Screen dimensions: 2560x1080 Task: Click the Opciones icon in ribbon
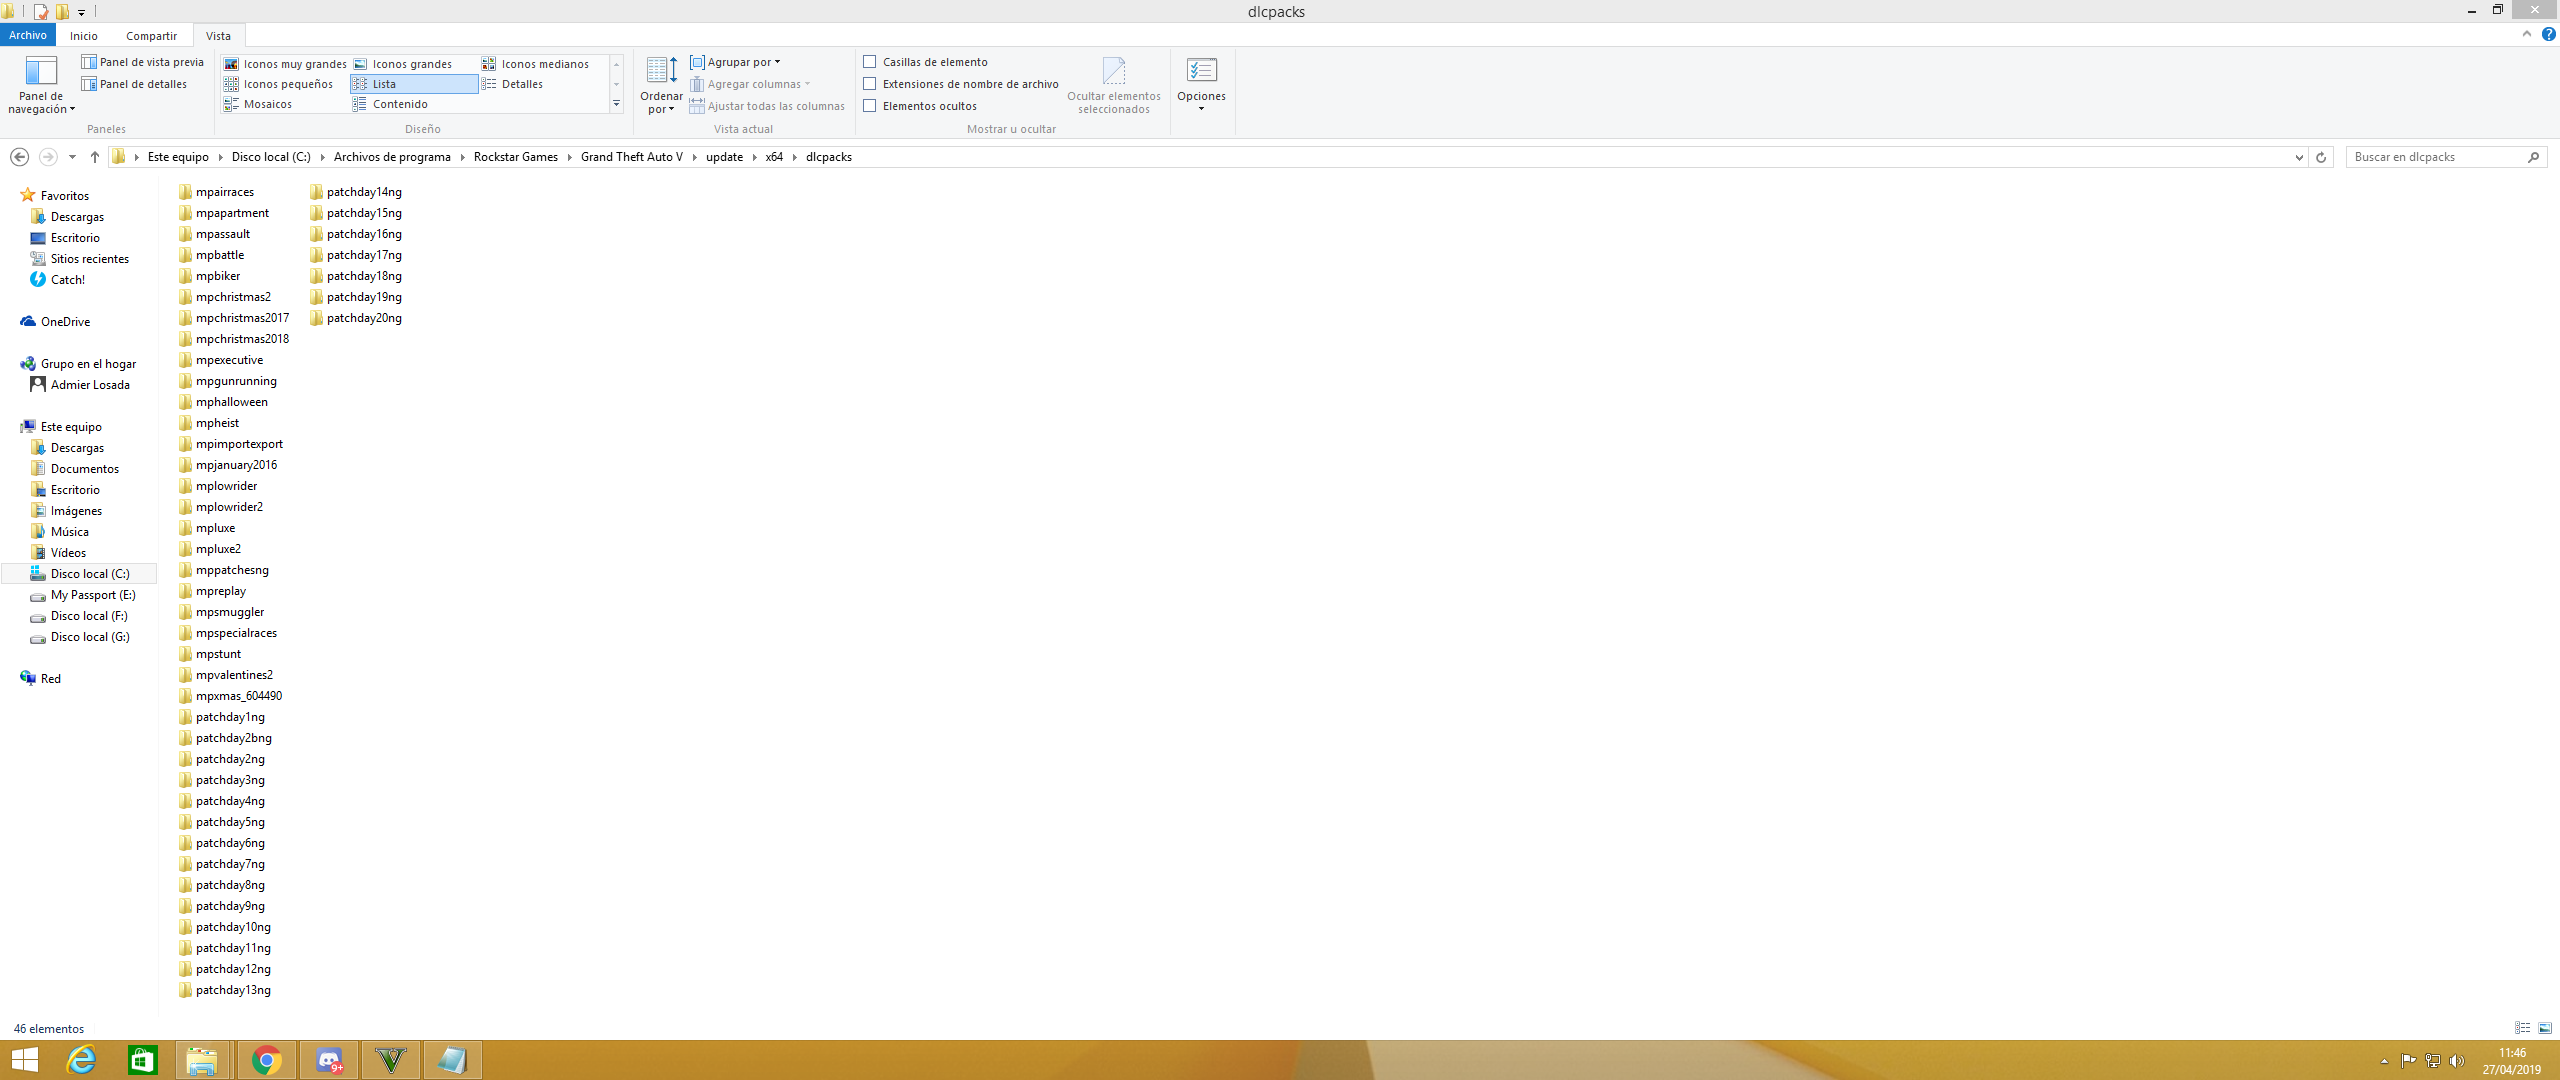click(x=1201, y=72)
